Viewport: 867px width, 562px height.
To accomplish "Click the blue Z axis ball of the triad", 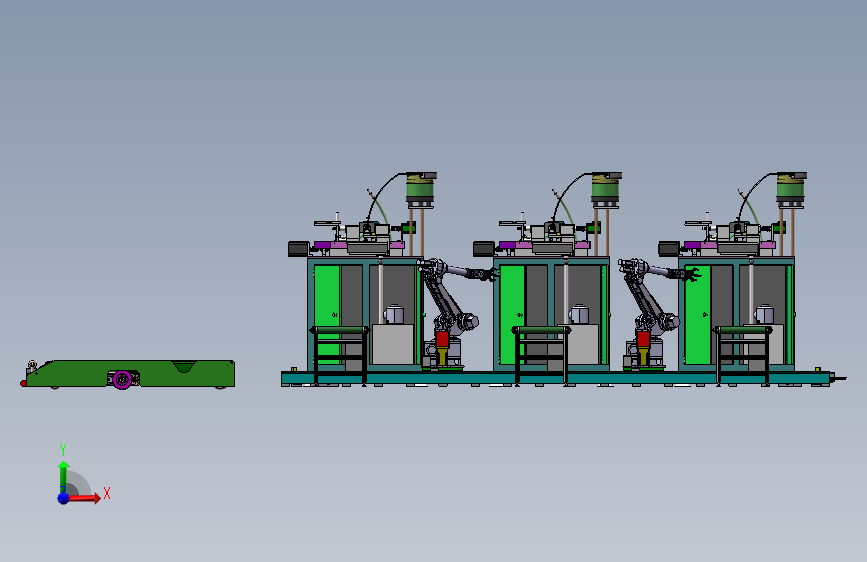I will pos(64,498).
